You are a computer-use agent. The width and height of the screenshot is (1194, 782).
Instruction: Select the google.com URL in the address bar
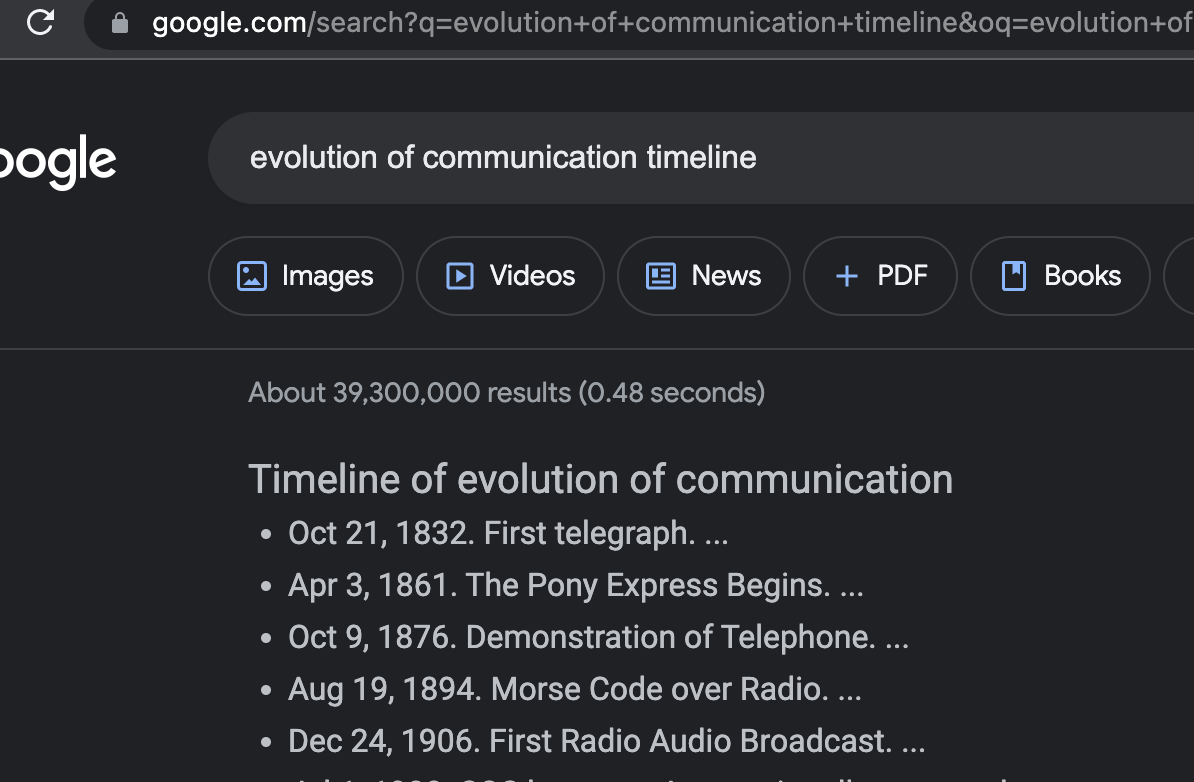coord(672,23)
